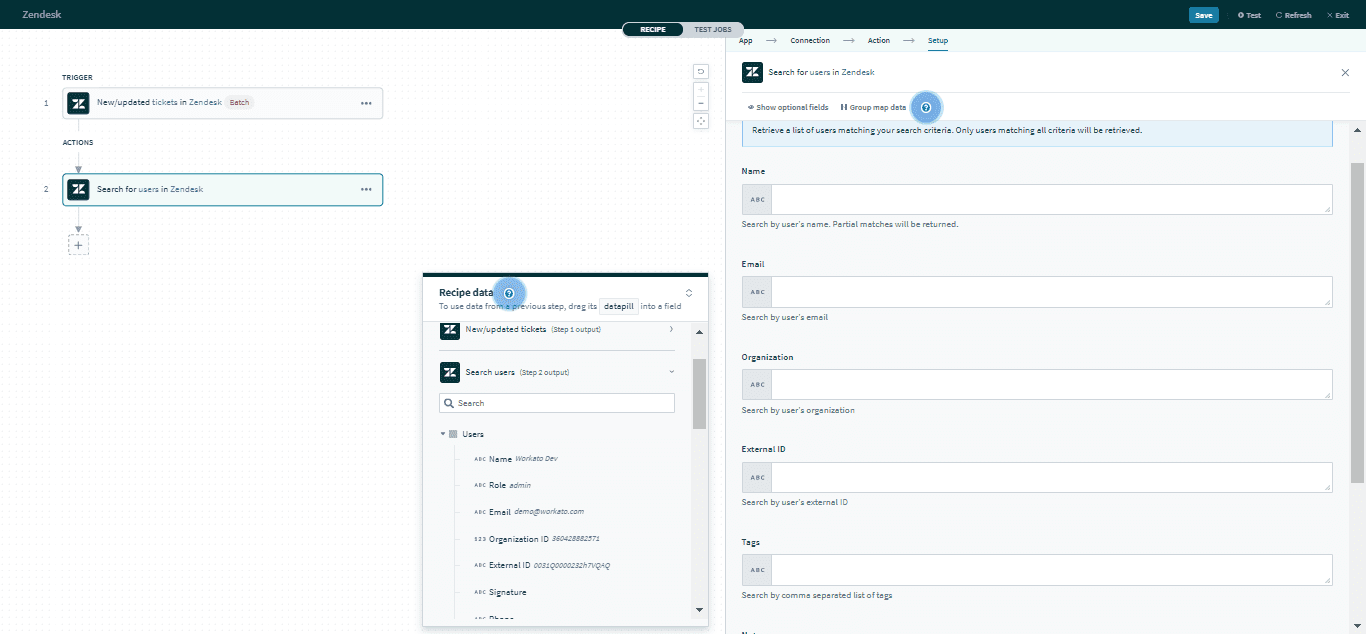Click the Name search input field
Viewport: 1366px width, 634px height.
coord(1050,199)
